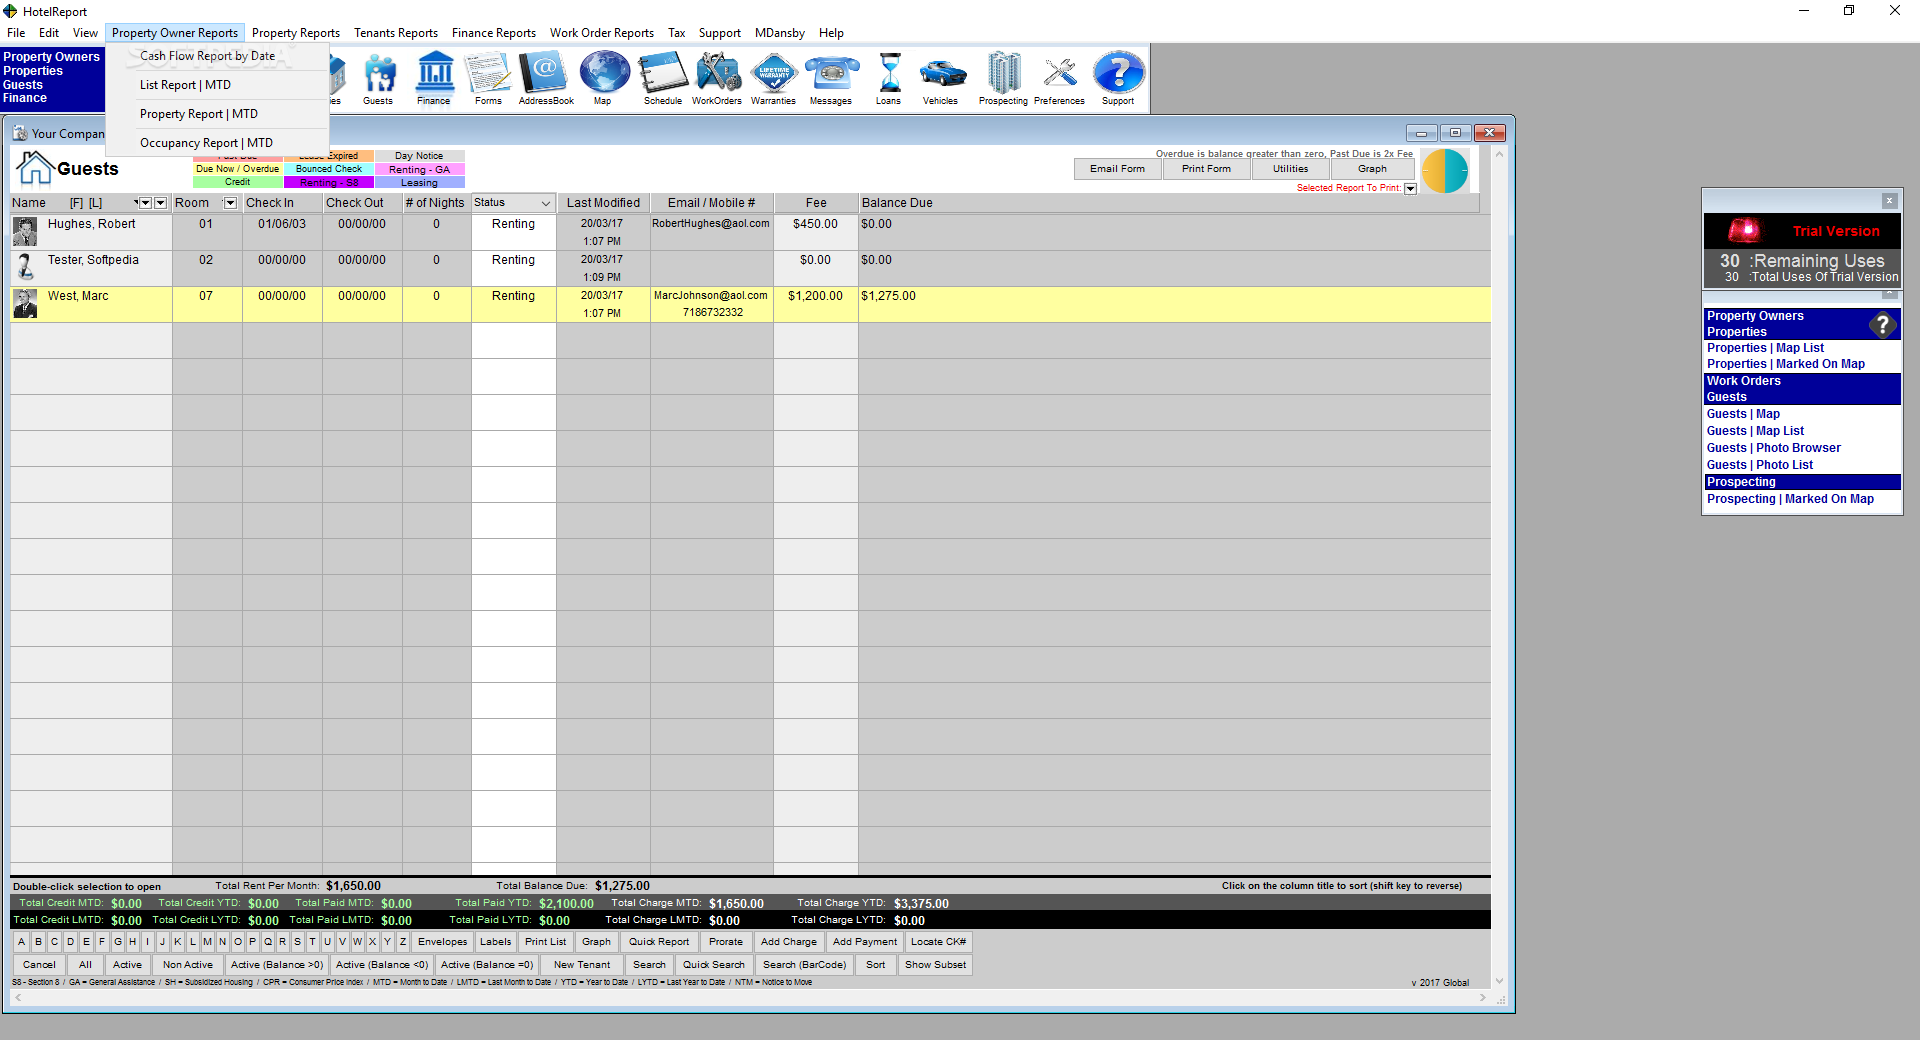Viewport: 1920px width, 1040px height.
Task: Expand Selected Report To Print dropdown
Action: (1410, 189)
